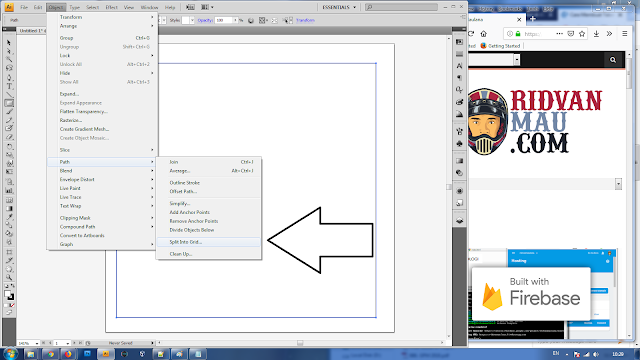Expand the Essentials workspace dropdown
Viewport: 640px width, 360px height.
click(339, 7)
